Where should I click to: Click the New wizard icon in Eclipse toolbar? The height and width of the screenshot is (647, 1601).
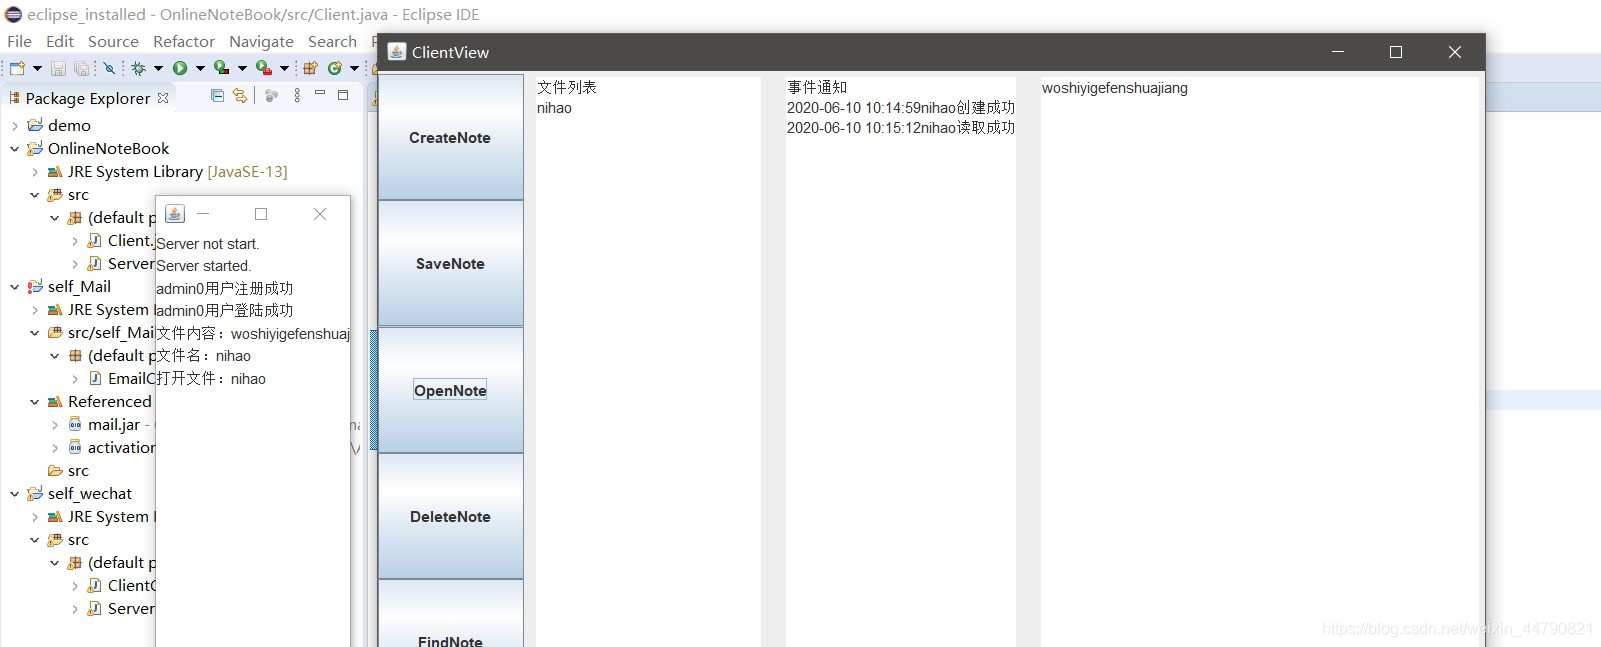[x=17, y=68]
